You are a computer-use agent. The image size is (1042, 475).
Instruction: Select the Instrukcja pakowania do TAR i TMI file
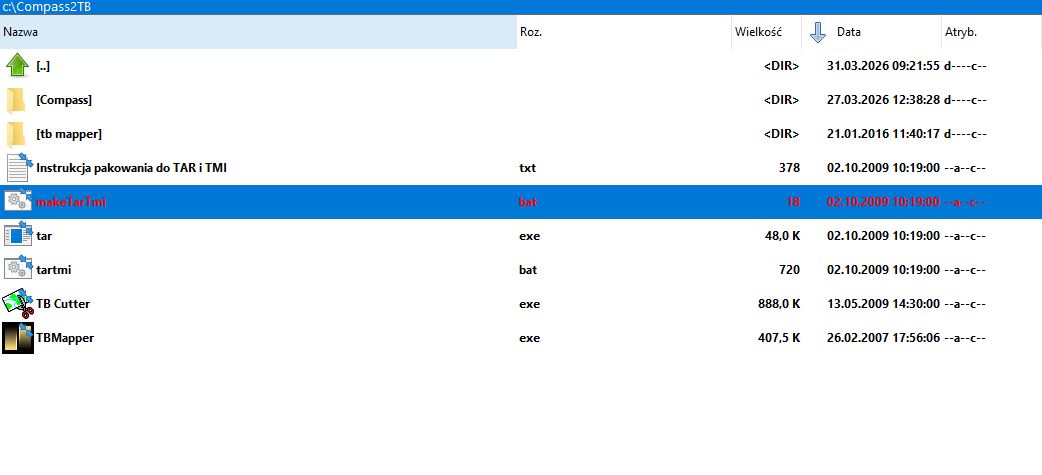[x=131, y=168]
